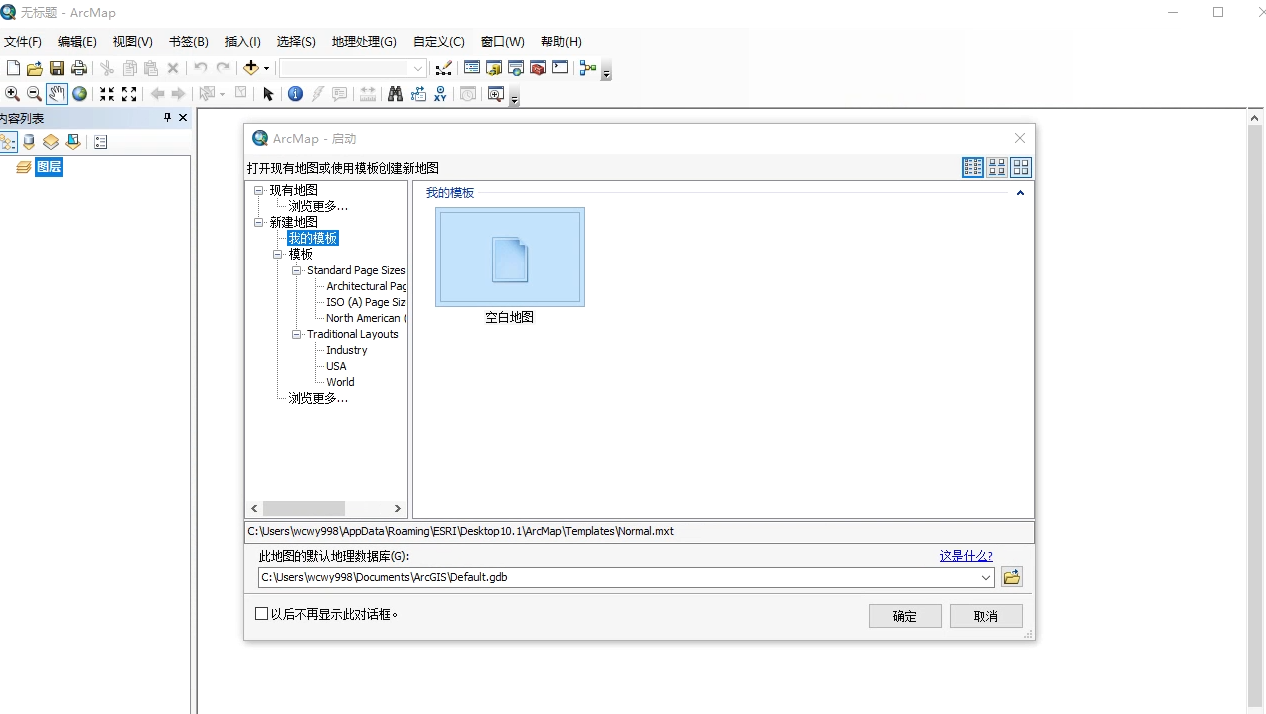Viewport: 1266px width, 714px height.
Task: Select 浏览更多... under 现有地图
Action: click(x=318, y=206)
